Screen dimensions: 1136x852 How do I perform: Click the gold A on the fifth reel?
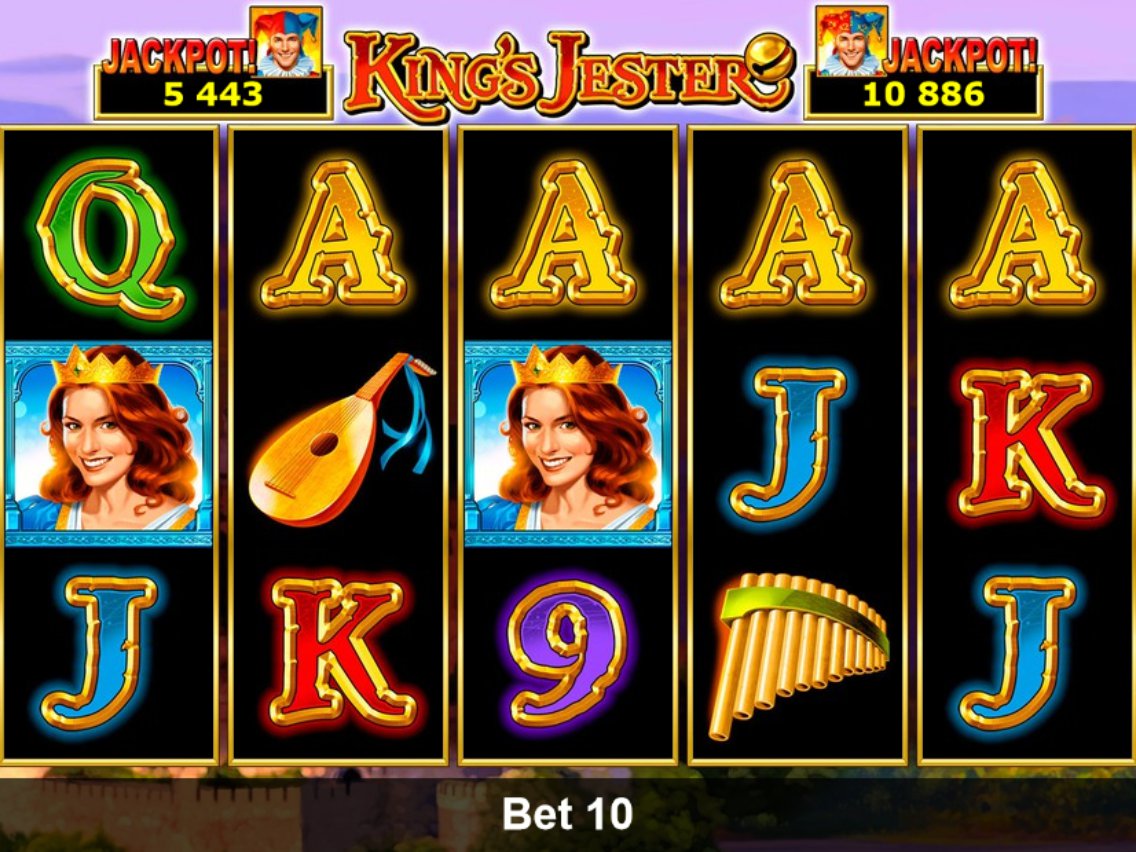tap(1022, 234)
